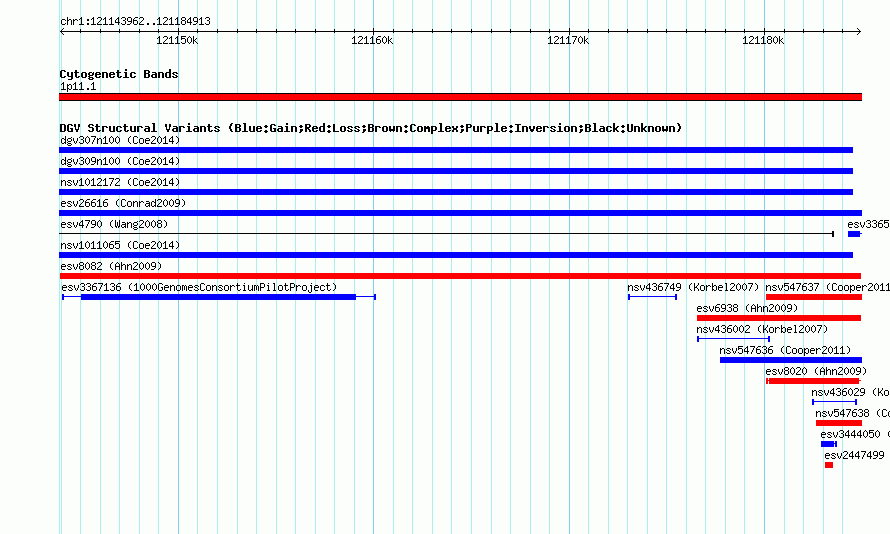Select the esv4790 (Wang2008) black line feature

446,234
